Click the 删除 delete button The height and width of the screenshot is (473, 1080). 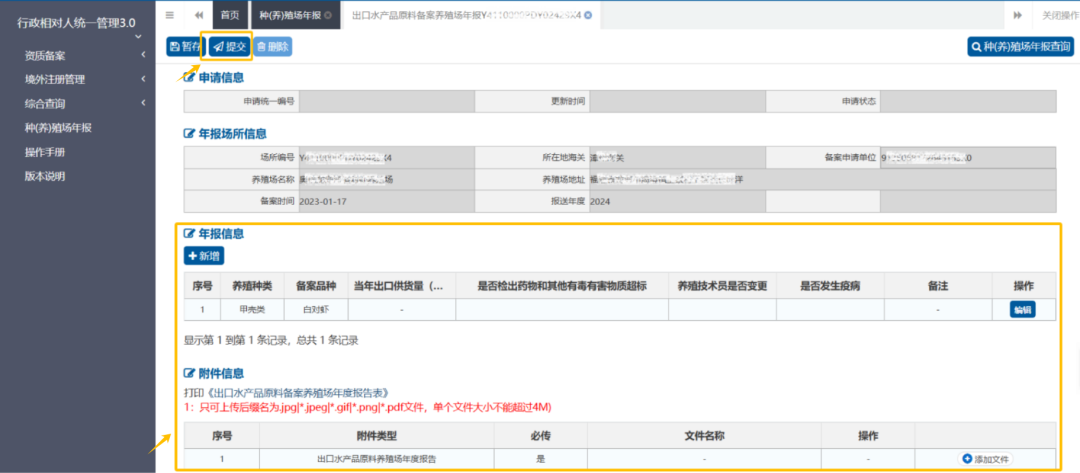pos(272,46)
